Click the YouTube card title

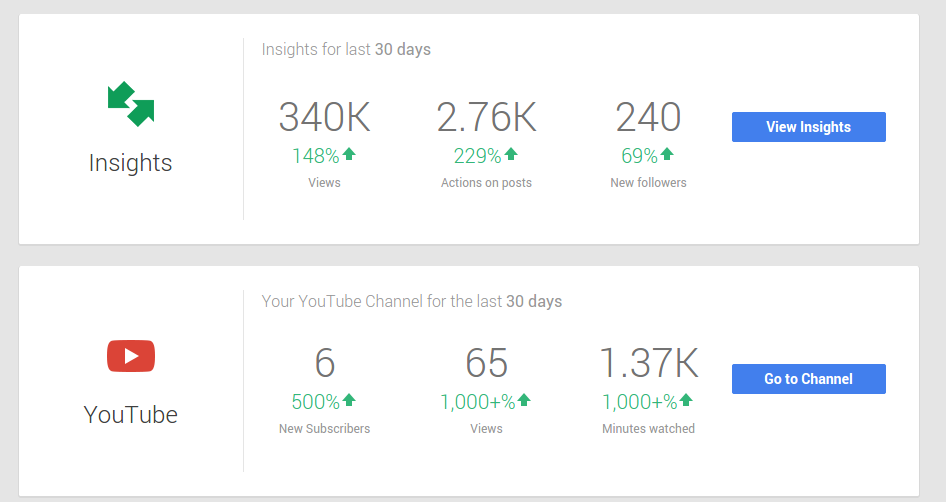pos(130,415)
